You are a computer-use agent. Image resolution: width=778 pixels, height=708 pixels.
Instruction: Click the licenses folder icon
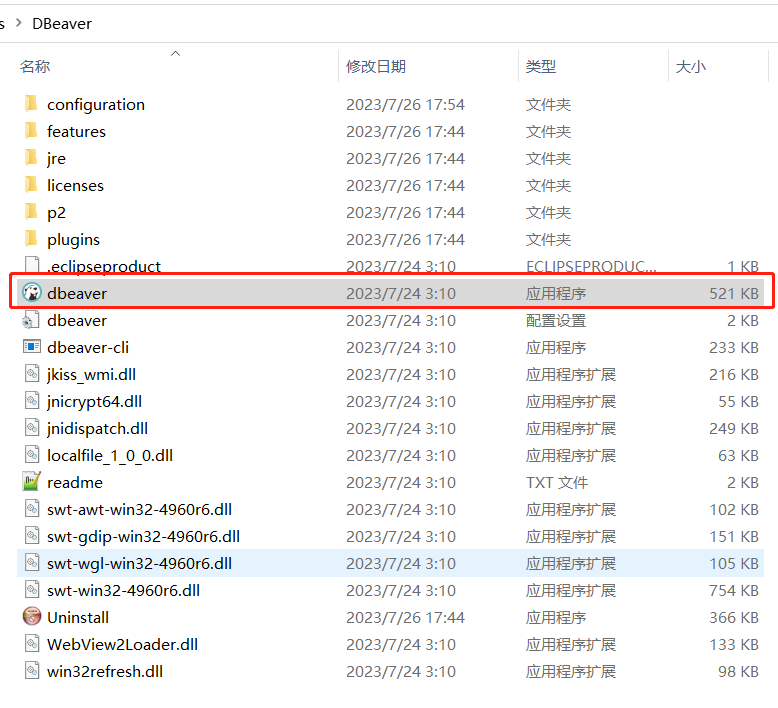click(x=31, y=185)
